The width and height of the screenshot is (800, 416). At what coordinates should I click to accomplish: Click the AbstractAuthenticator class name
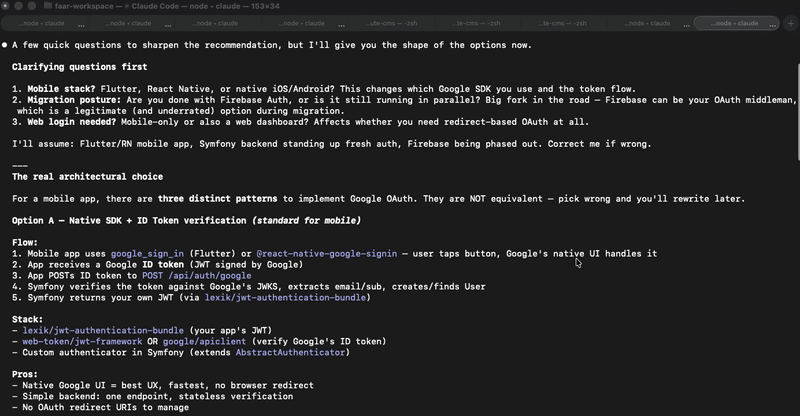[x=297, y=352]
